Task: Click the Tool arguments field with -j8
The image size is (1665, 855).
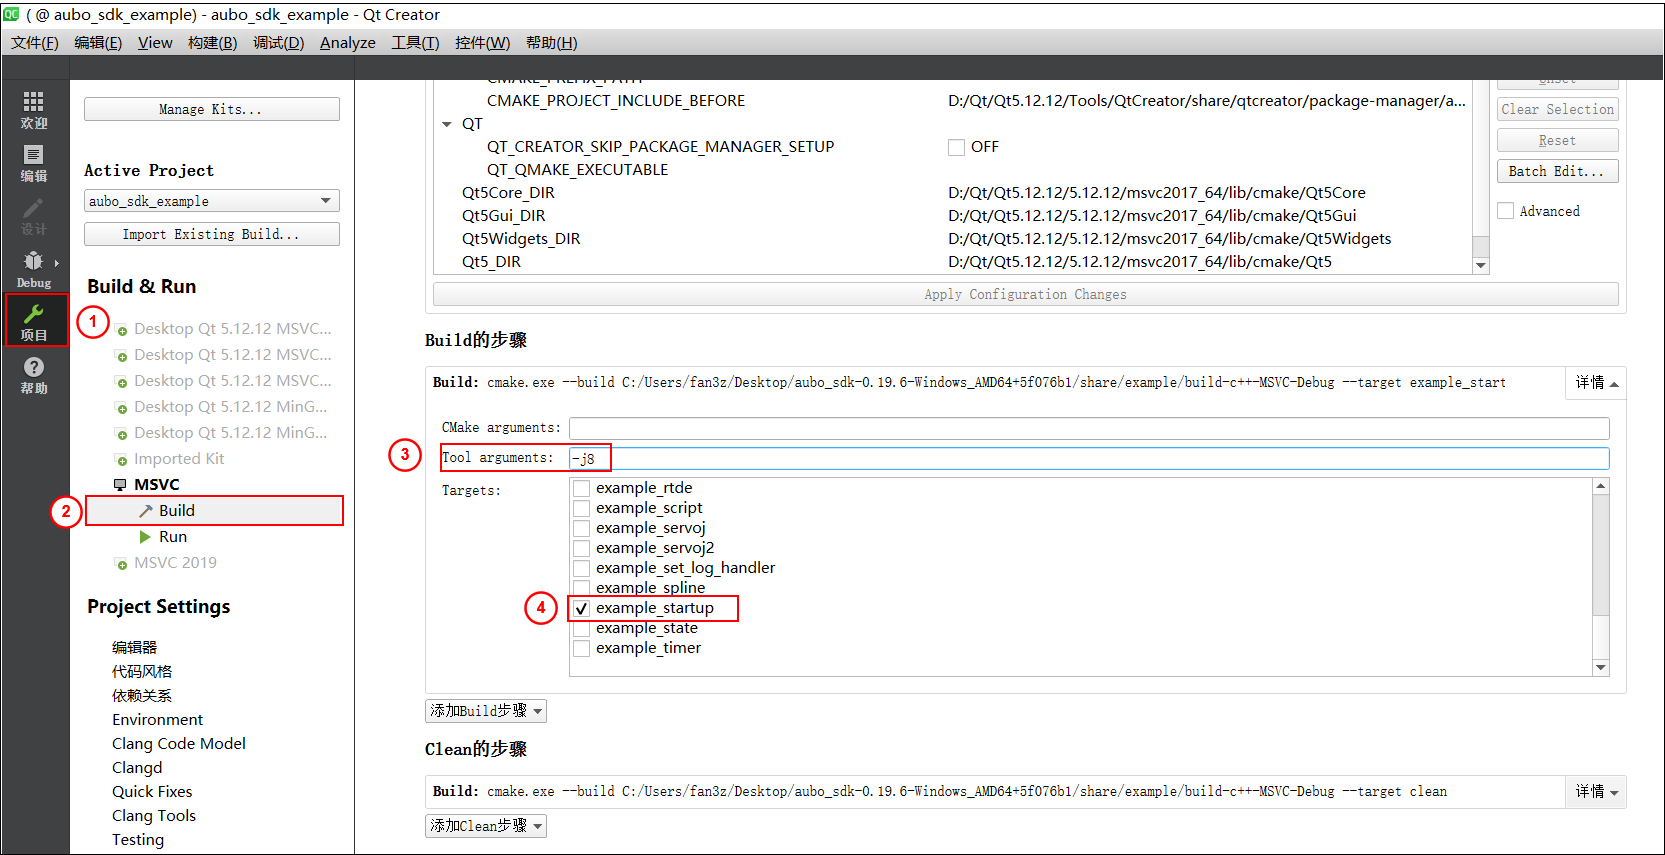Action: point(1089,458)
